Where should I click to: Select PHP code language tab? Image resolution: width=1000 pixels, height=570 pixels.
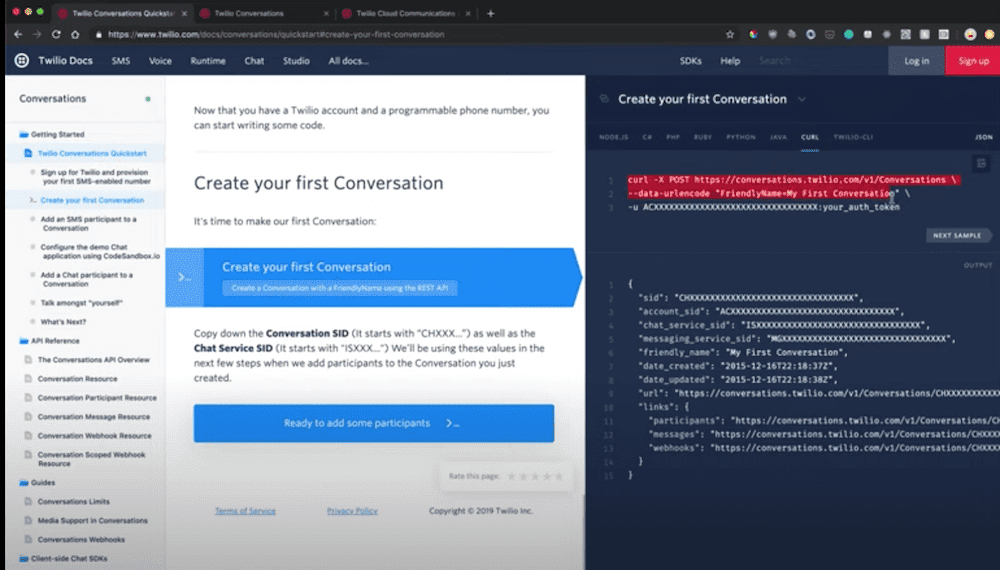coord(673,137)
